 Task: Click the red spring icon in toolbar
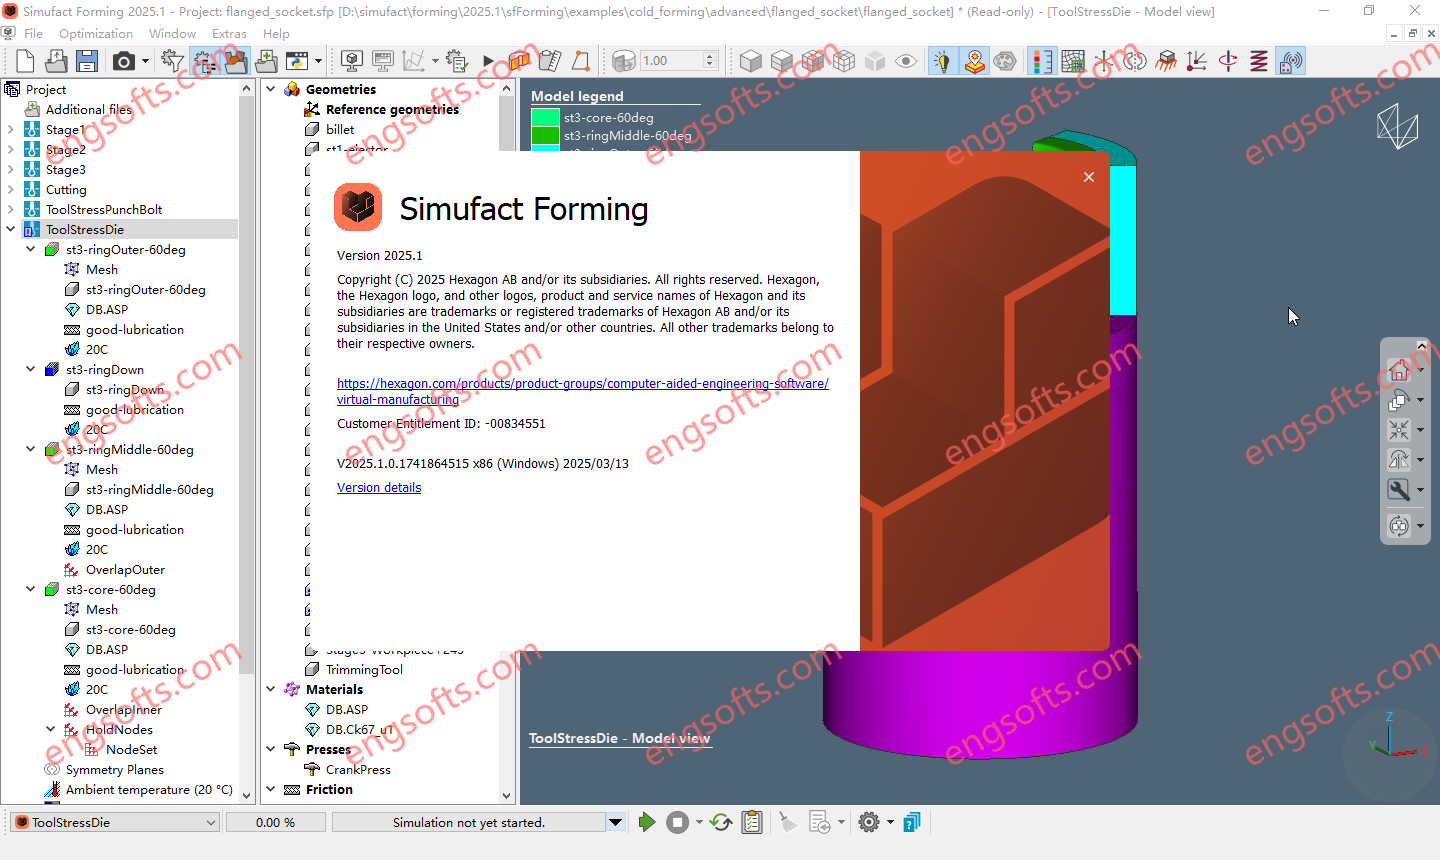(x=1259, y=61)
